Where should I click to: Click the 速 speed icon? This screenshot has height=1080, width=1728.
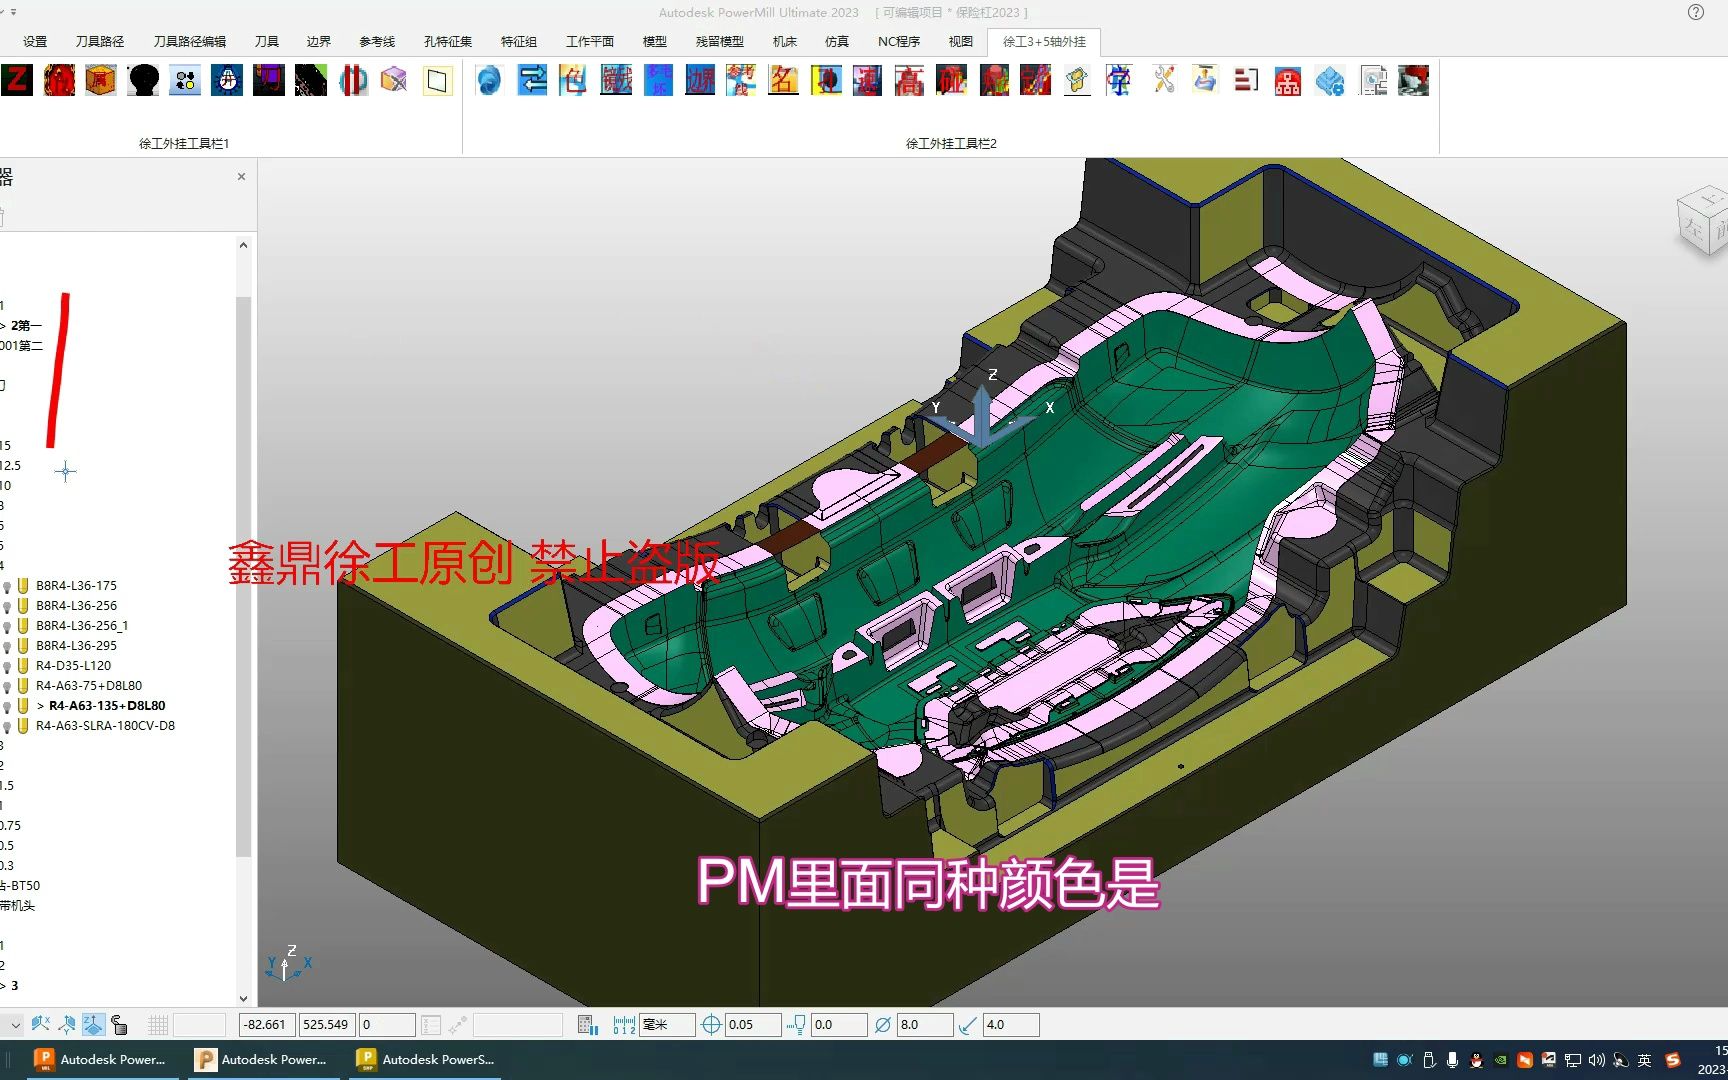pyautogui.click(x=867, y=80)
